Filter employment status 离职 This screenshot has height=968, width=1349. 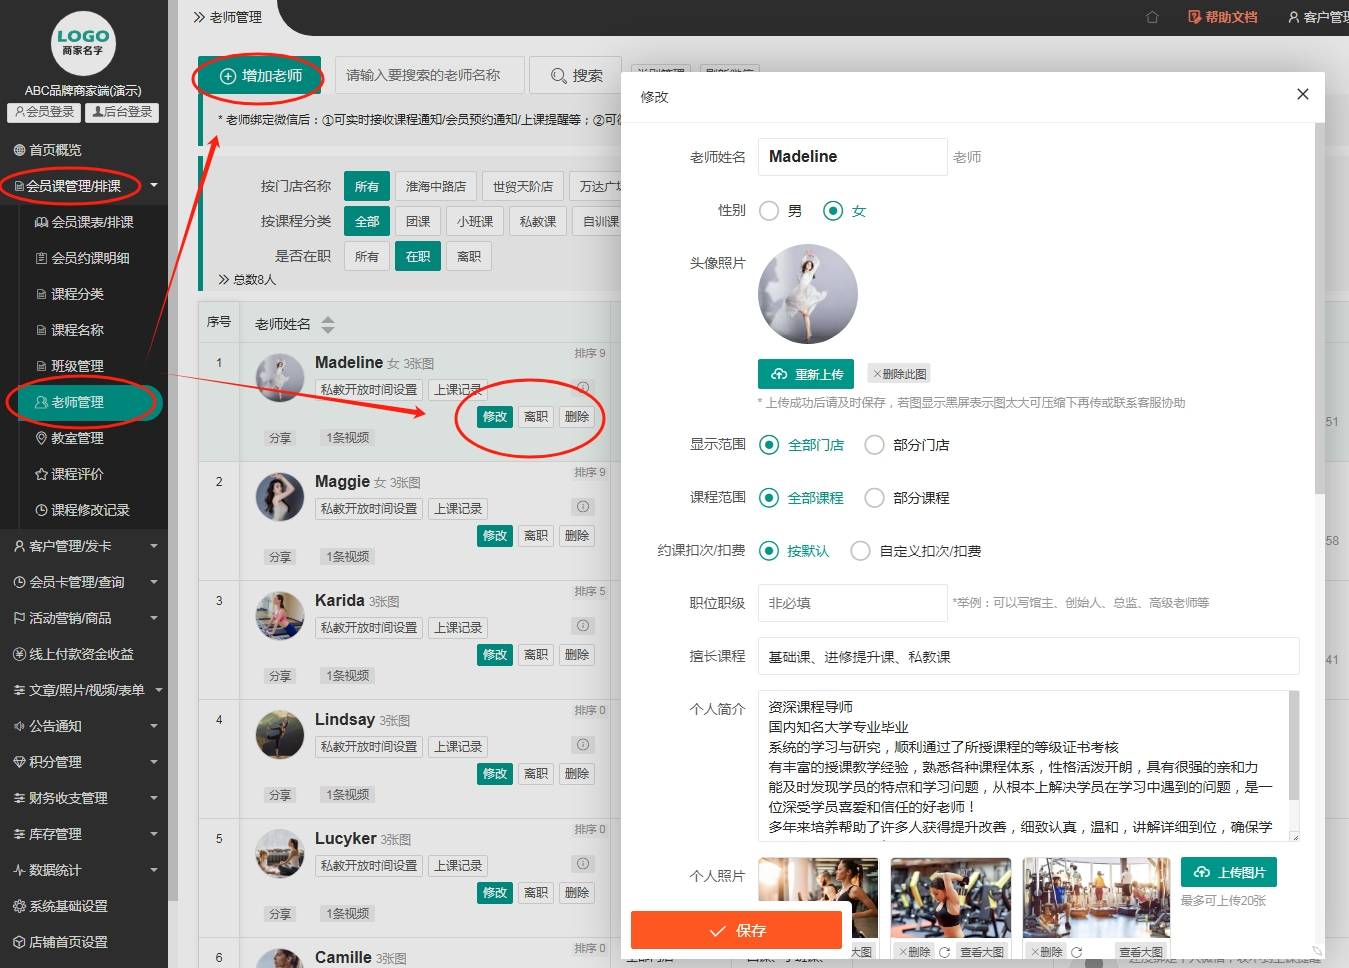[469, 256]
